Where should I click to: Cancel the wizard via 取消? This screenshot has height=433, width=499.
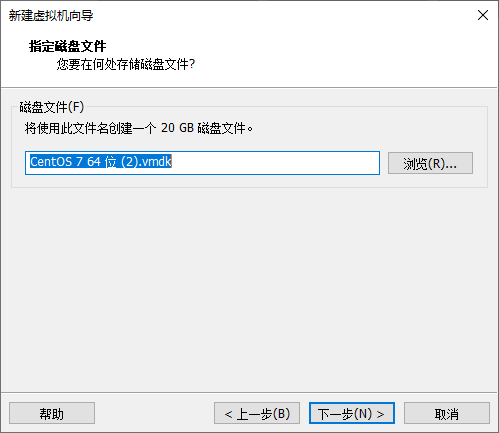coord(447,413)
